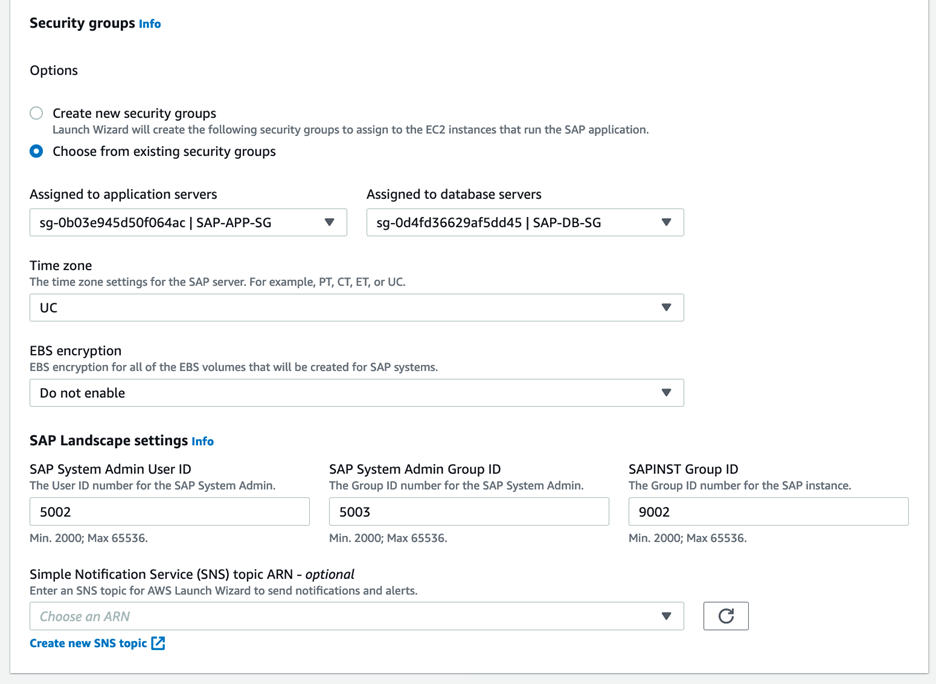Open Create new SNS topic link
Viewport: 936px width, 684px height.
pyautogui.click(x=88, y=643)
